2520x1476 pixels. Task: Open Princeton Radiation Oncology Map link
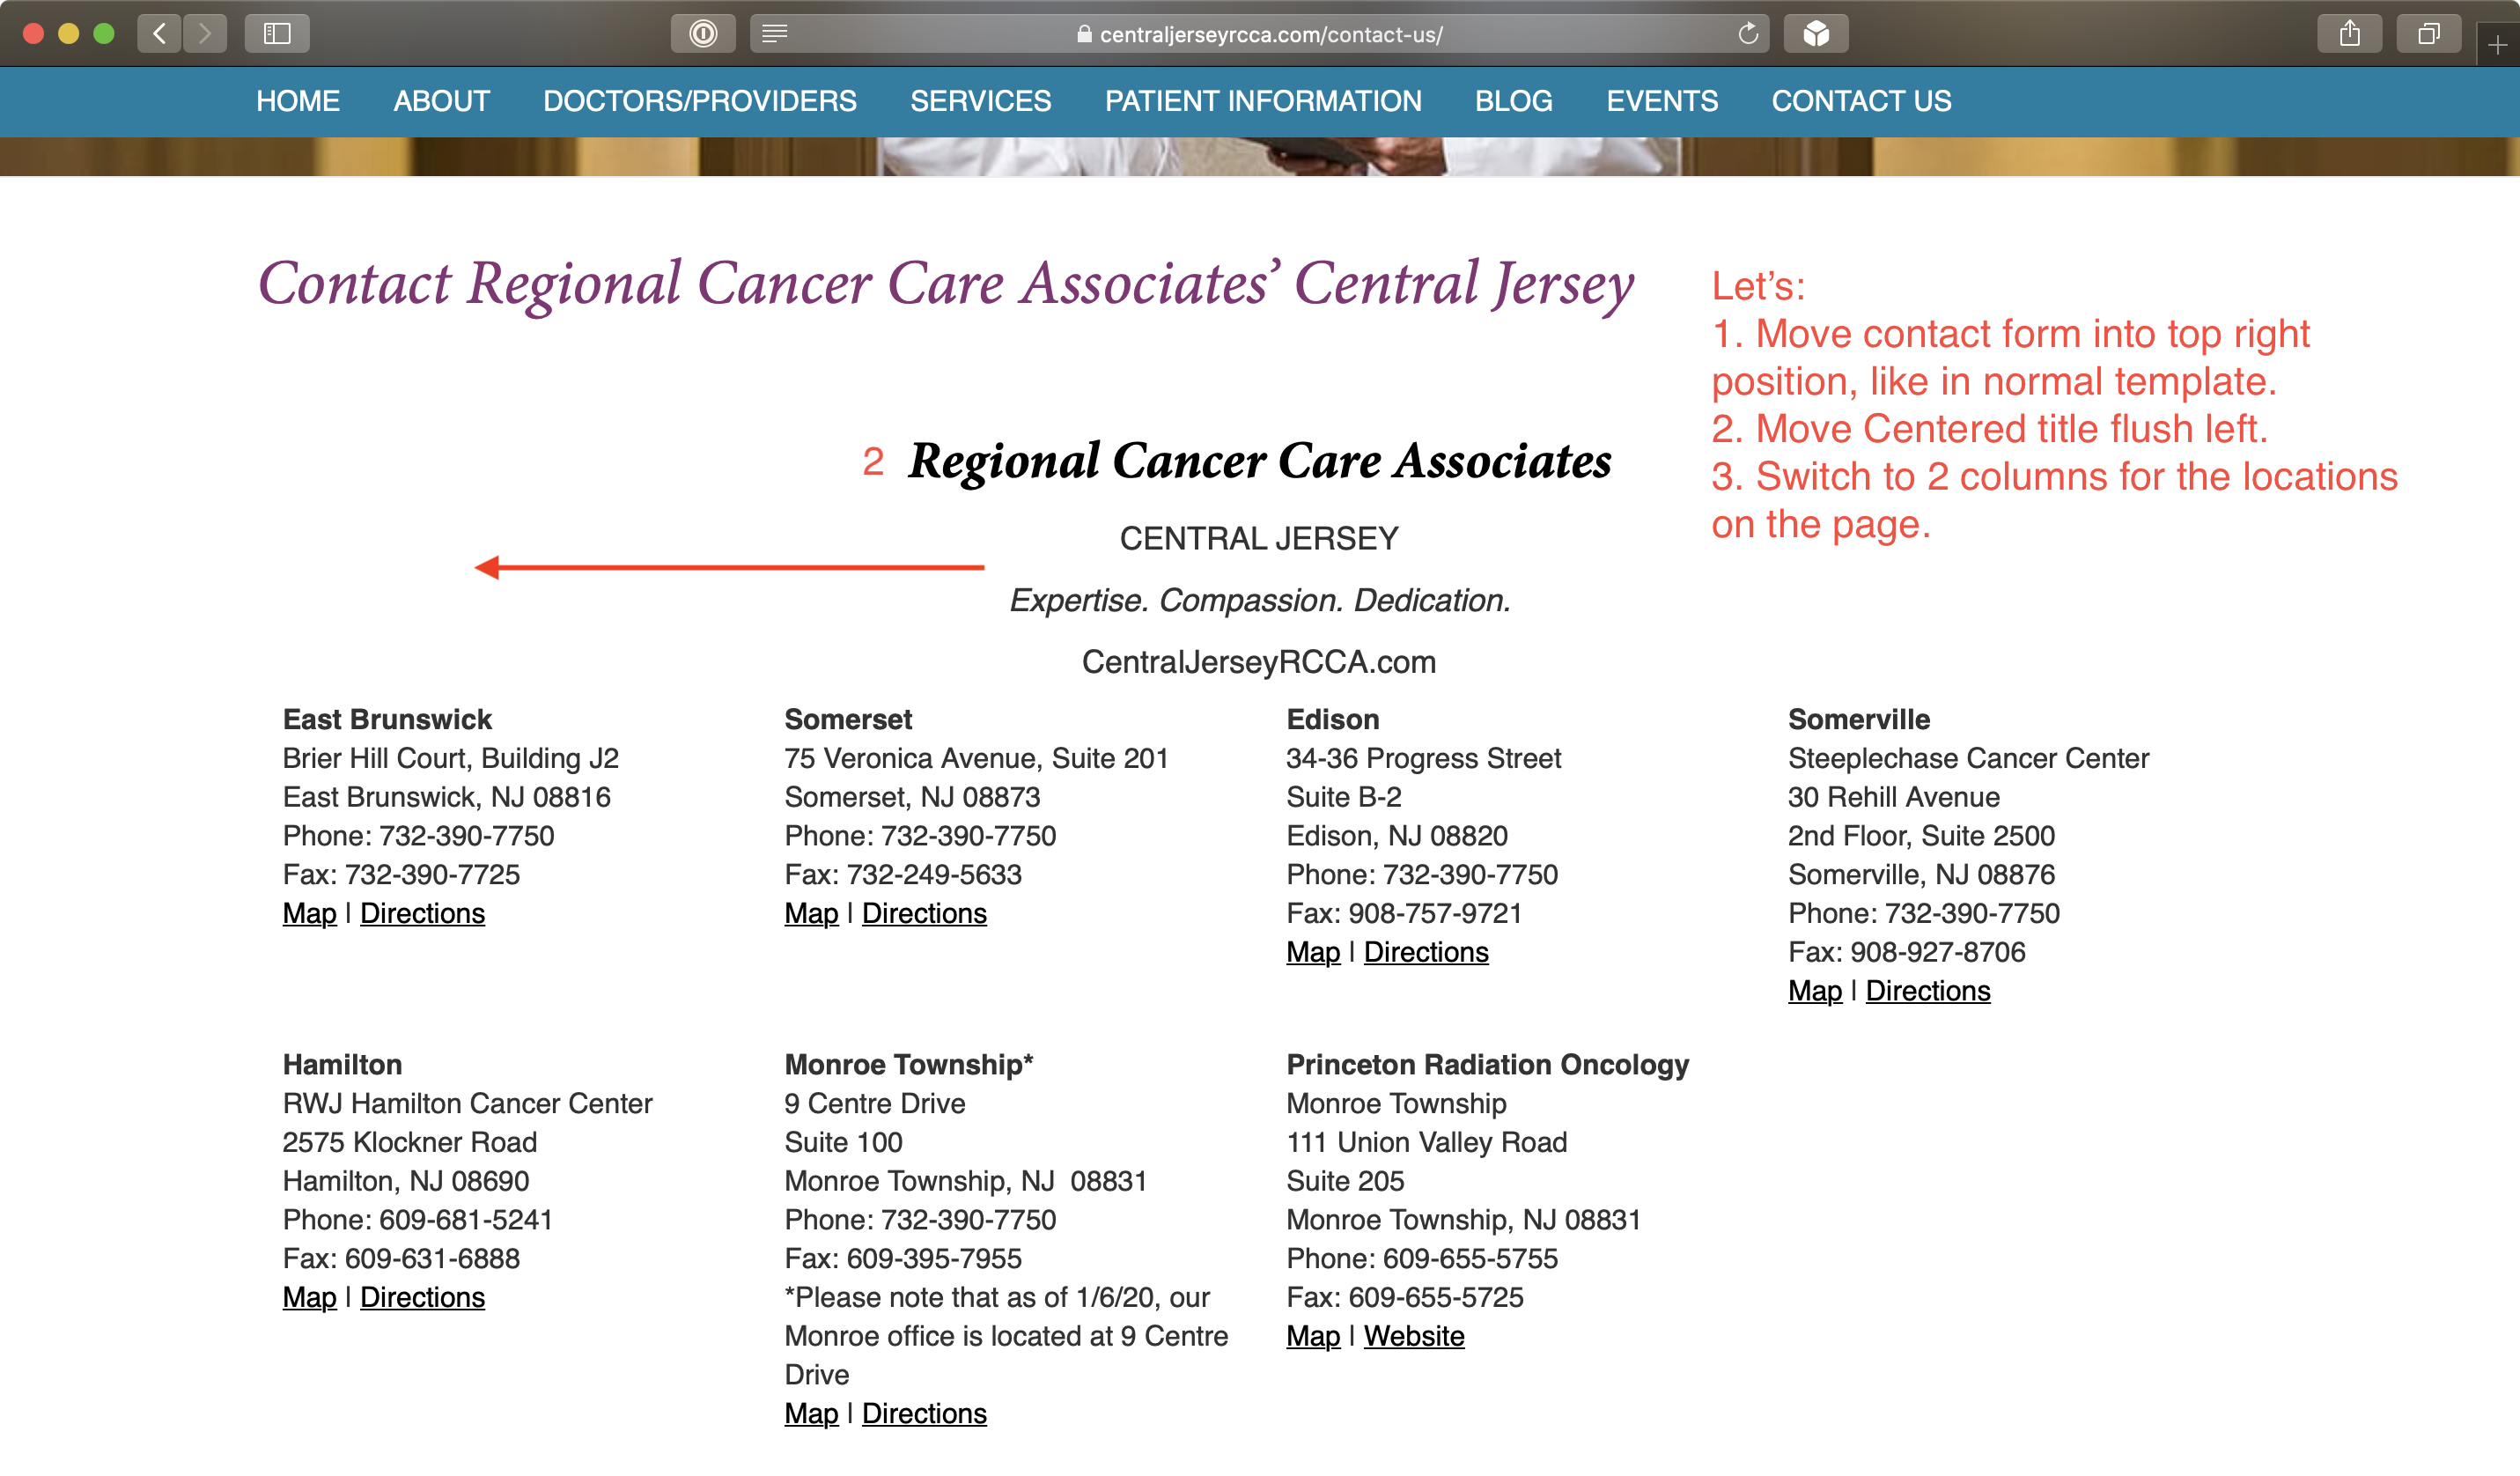(1313, 1336)
